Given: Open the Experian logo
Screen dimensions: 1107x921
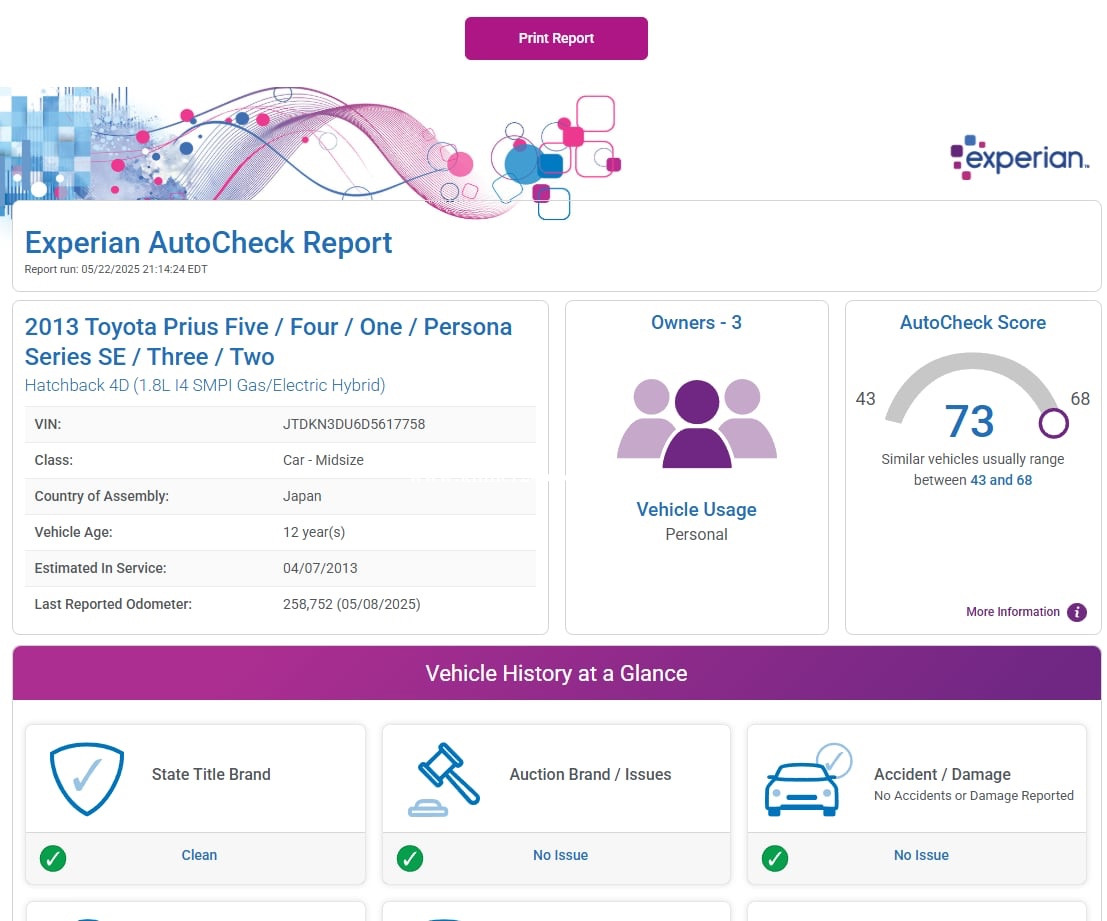Looking at the screenshot, I should coord(1019,157).
